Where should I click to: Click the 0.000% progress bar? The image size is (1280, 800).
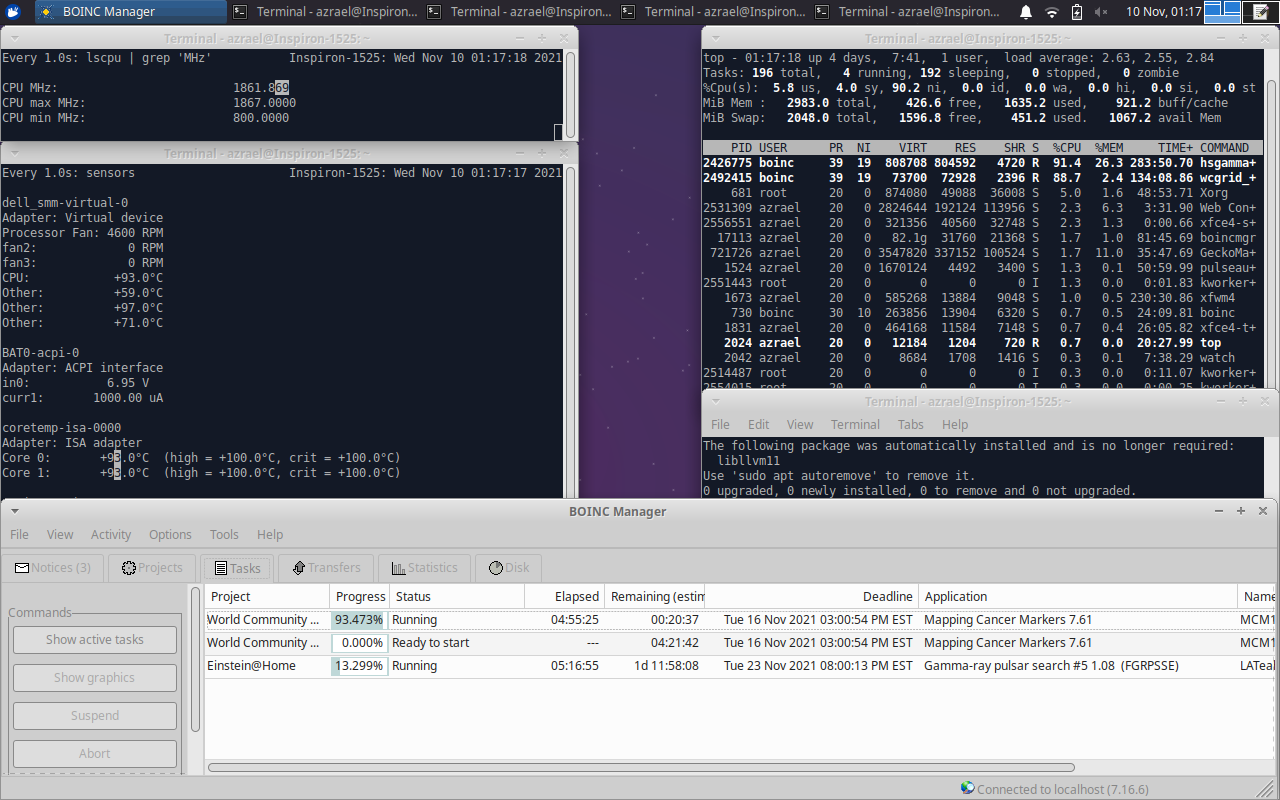pyautogui.click(x=360, y=643)
